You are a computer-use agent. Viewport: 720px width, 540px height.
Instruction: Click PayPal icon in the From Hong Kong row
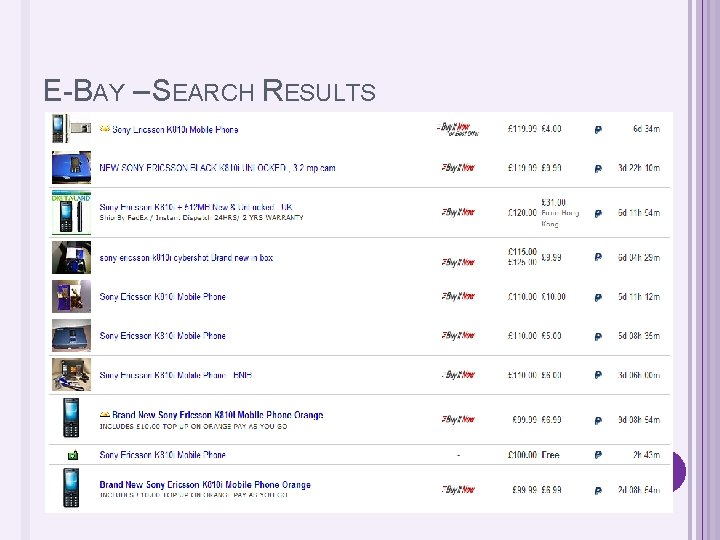pos(598,214)
